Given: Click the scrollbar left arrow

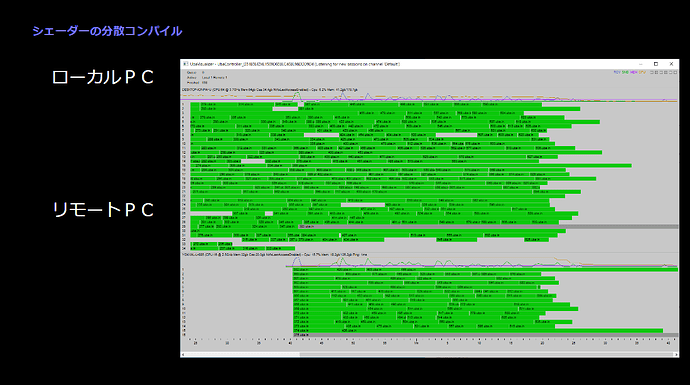Looking at the screenshot, I should click(183, 354).
